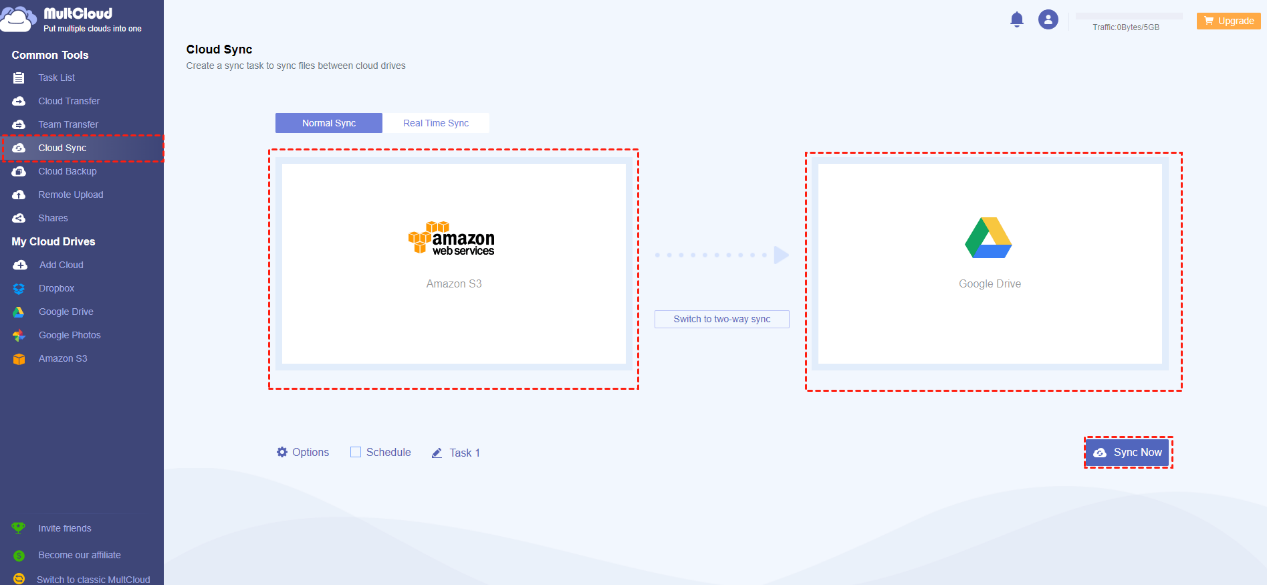Click the Remote Upload icon

point(18,195)
